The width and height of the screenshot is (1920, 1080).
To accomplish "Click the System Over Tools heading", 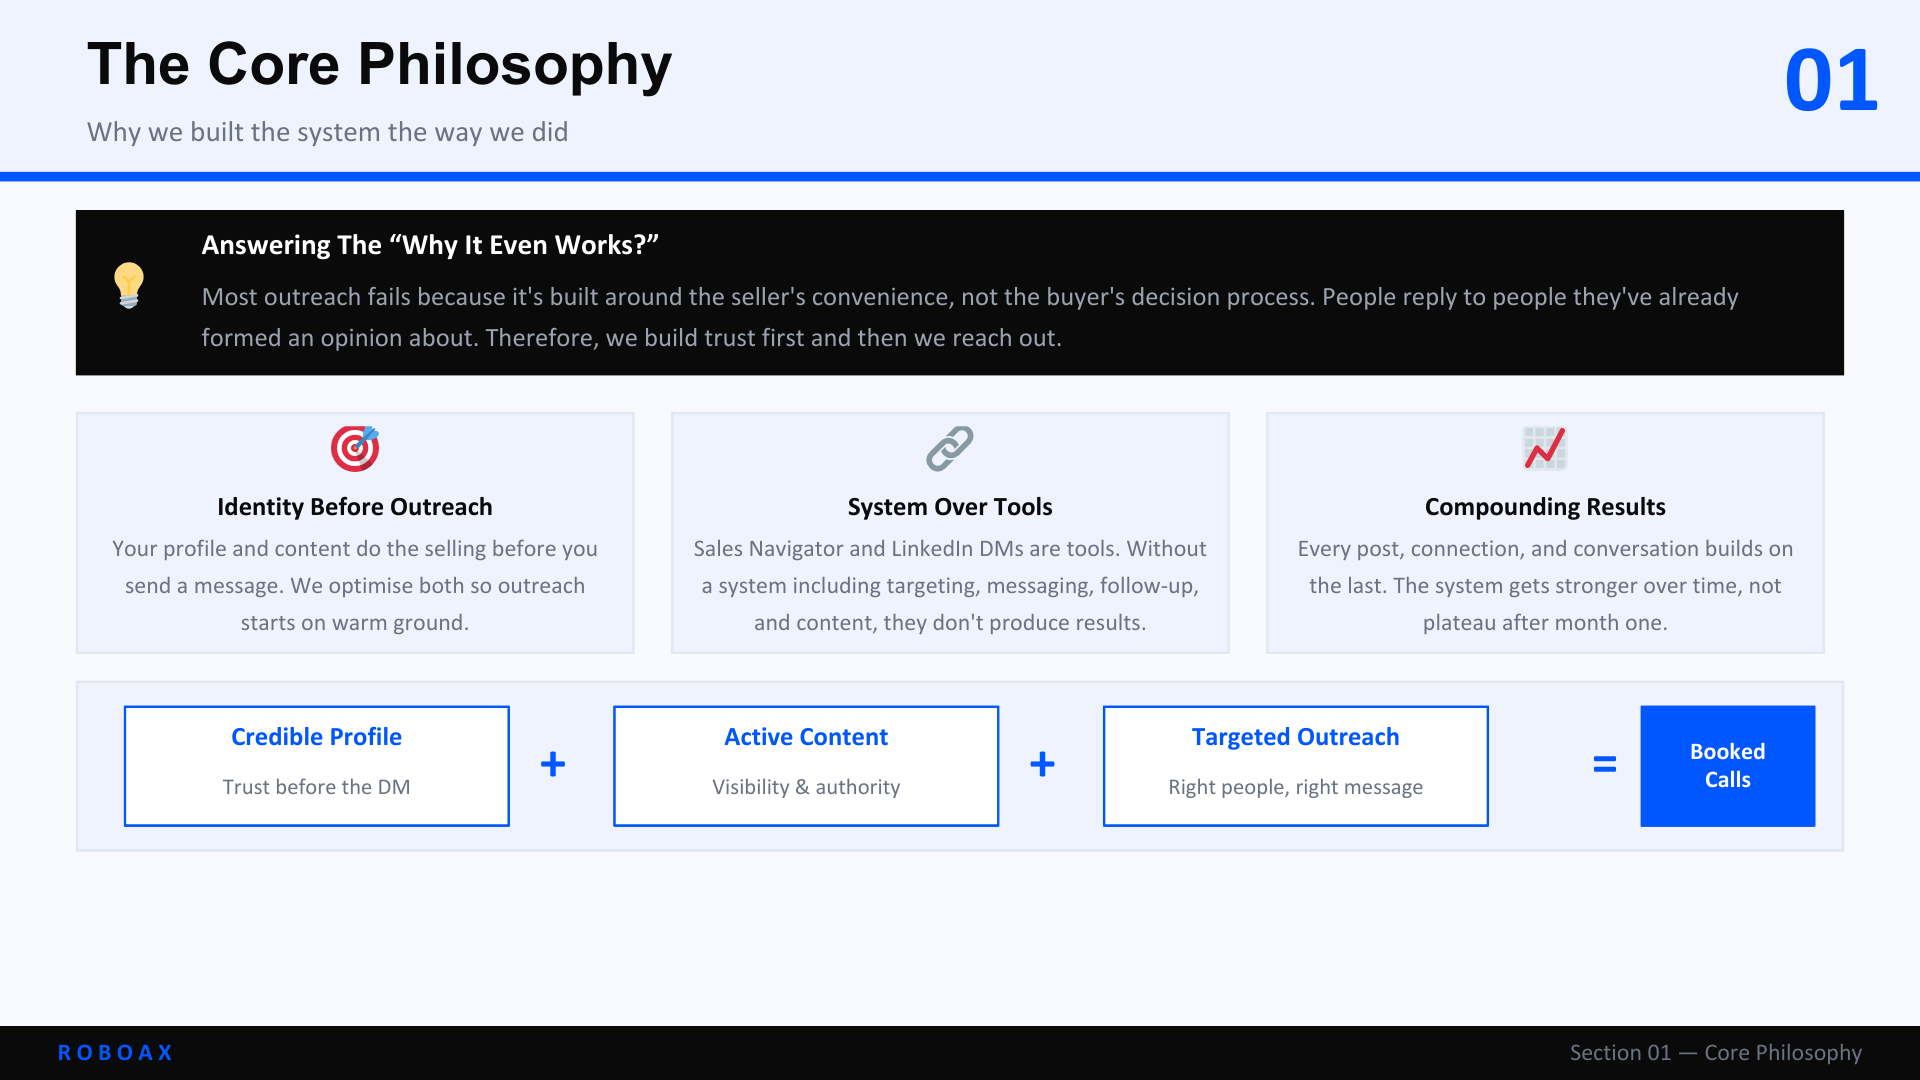I will (950, 507).
